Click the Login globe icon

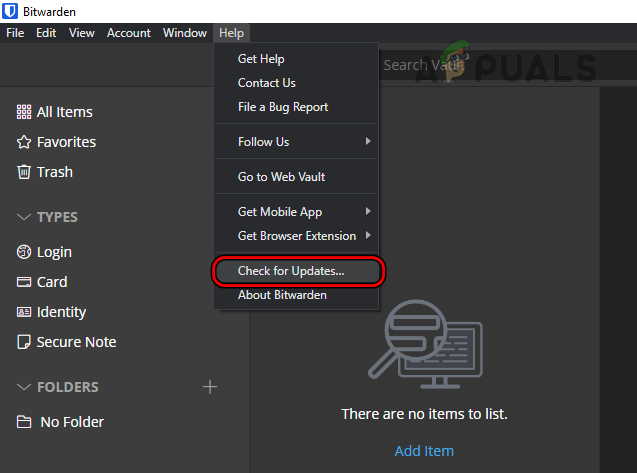click(24, 252)
